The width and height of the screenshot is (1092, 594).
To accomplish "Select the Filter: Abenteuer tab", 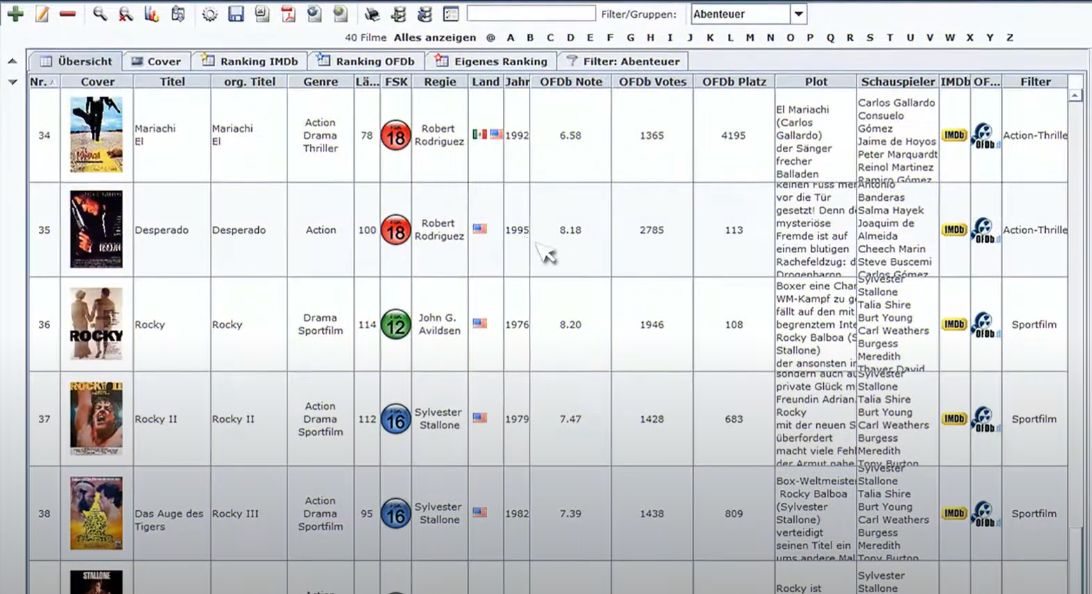I will 623,61.
